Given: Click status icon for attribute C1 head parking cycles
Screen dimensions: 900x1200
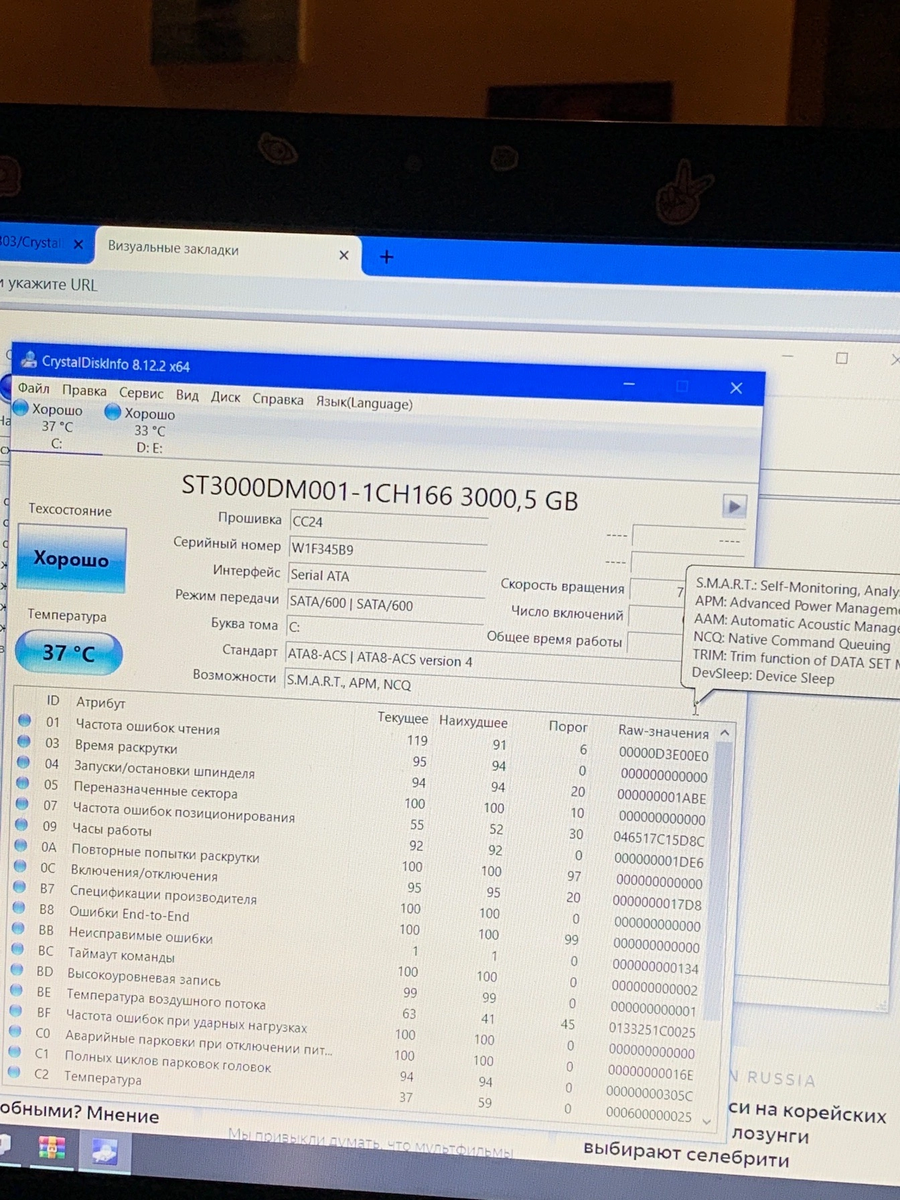Looking at the screenshot, I should (x=12, y=1054).
